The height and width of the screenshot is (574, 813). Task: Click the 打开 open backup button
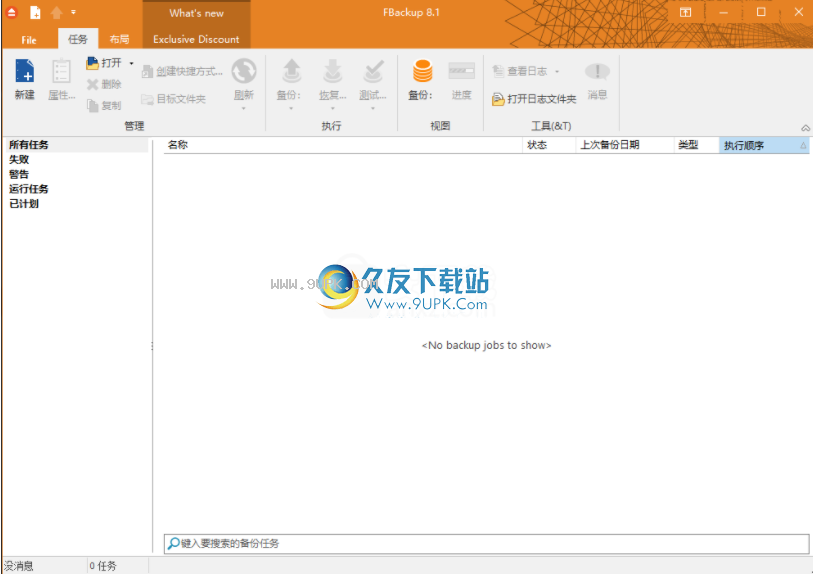pyautogui.click(x=104, y=63)
